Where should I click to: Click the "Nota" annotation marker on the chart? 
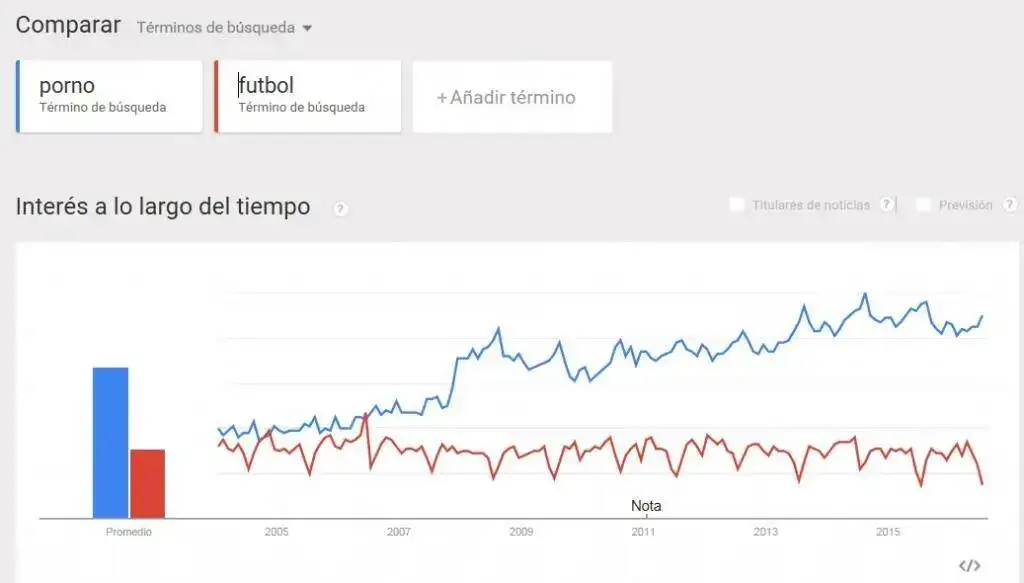[x=647, y=506]
